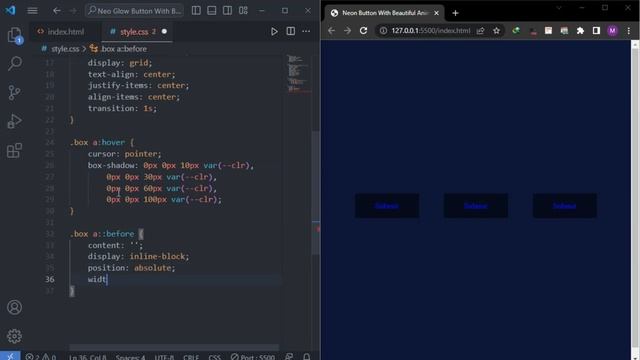Split the editor to the right
The height and width of the screenshot is (360, 640).
291,31
